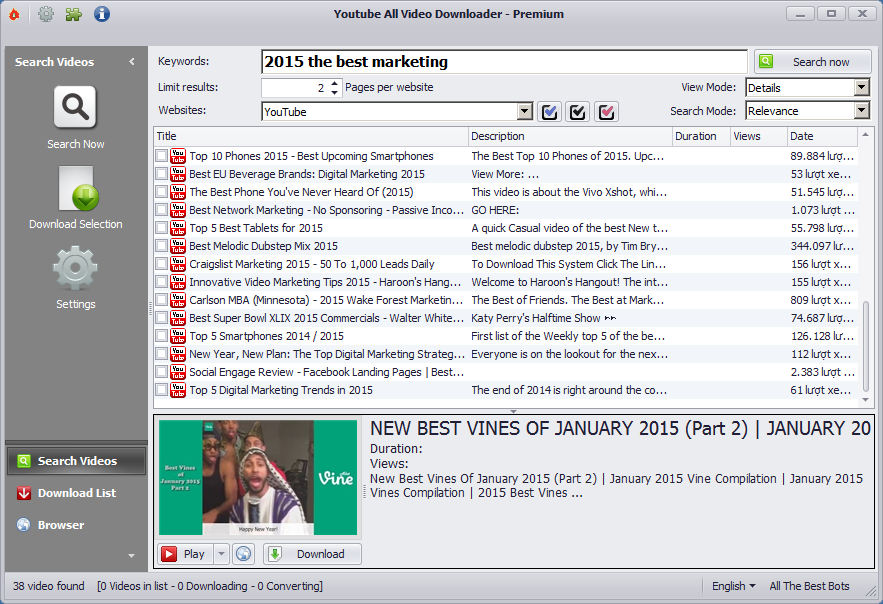Click YouTube icon on Best Melodic Dubstep row
883x604 pixels.
[x=178, y=246]
